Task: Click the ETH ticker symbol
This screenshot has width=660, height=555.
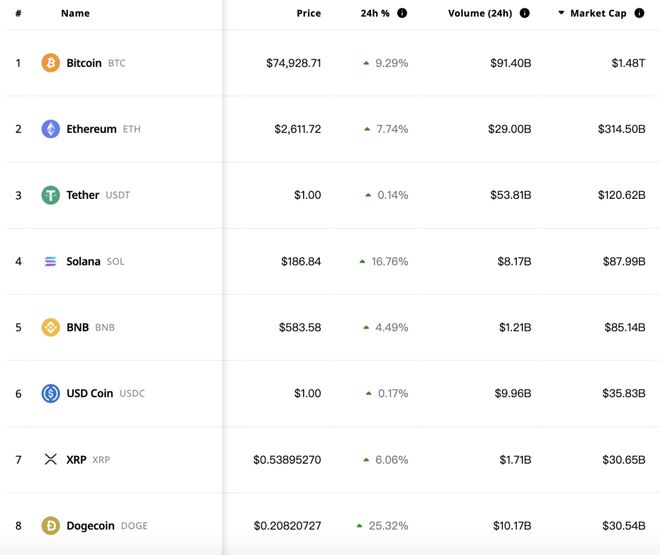Action: pos(132,129)
